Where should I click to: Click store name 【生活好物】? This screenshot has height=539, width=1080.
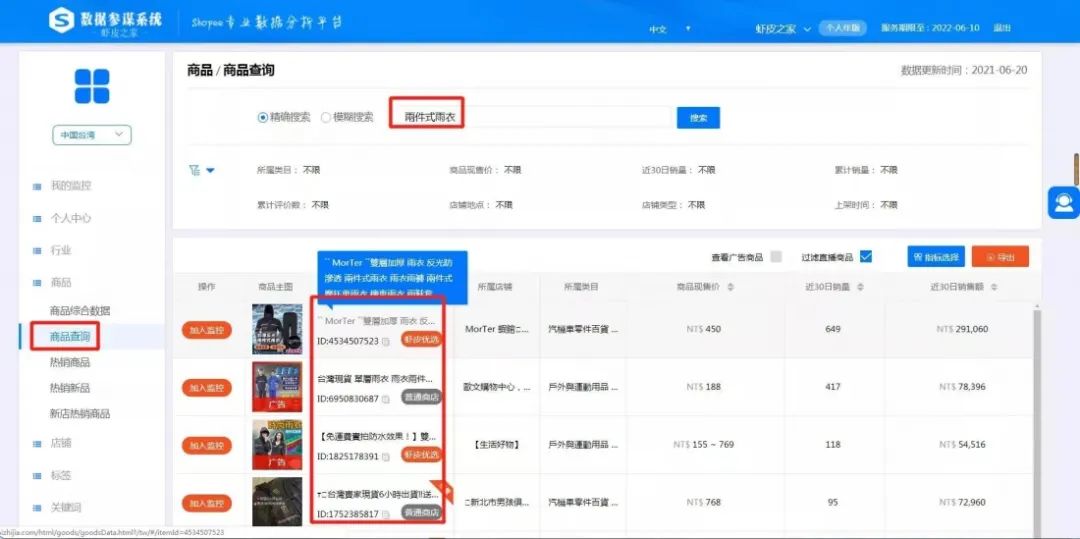click(x=497, y=445)
